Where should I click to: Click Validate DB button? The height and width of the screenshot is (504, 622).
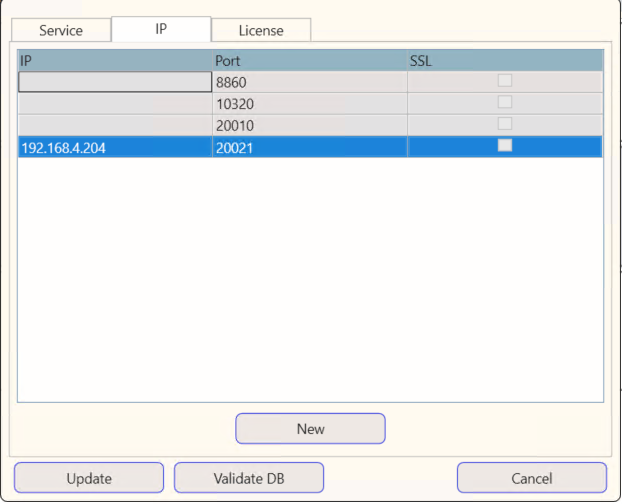[249, 478]
